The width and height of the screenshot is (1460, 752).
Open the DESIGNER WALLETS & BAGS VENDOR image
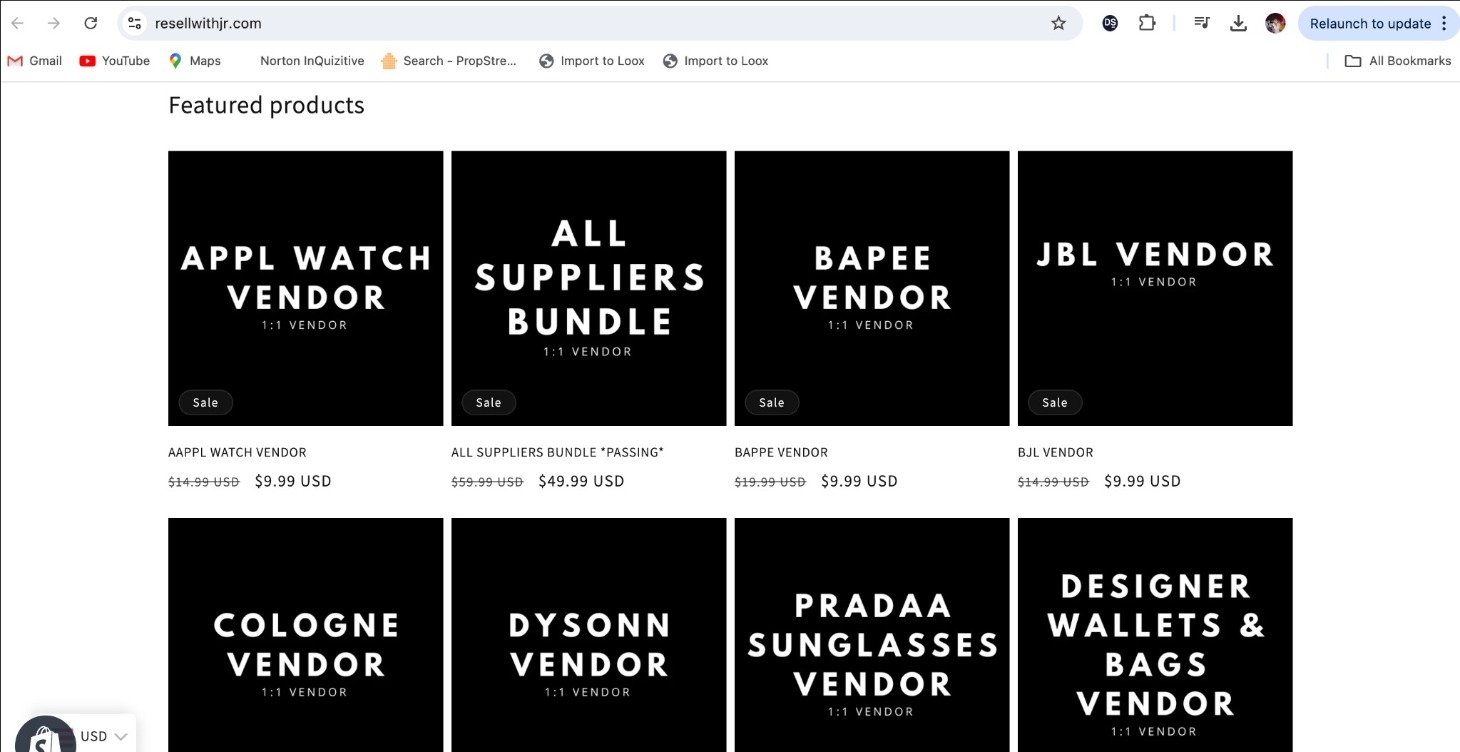pyautogui.click(x=1155, y=635)
